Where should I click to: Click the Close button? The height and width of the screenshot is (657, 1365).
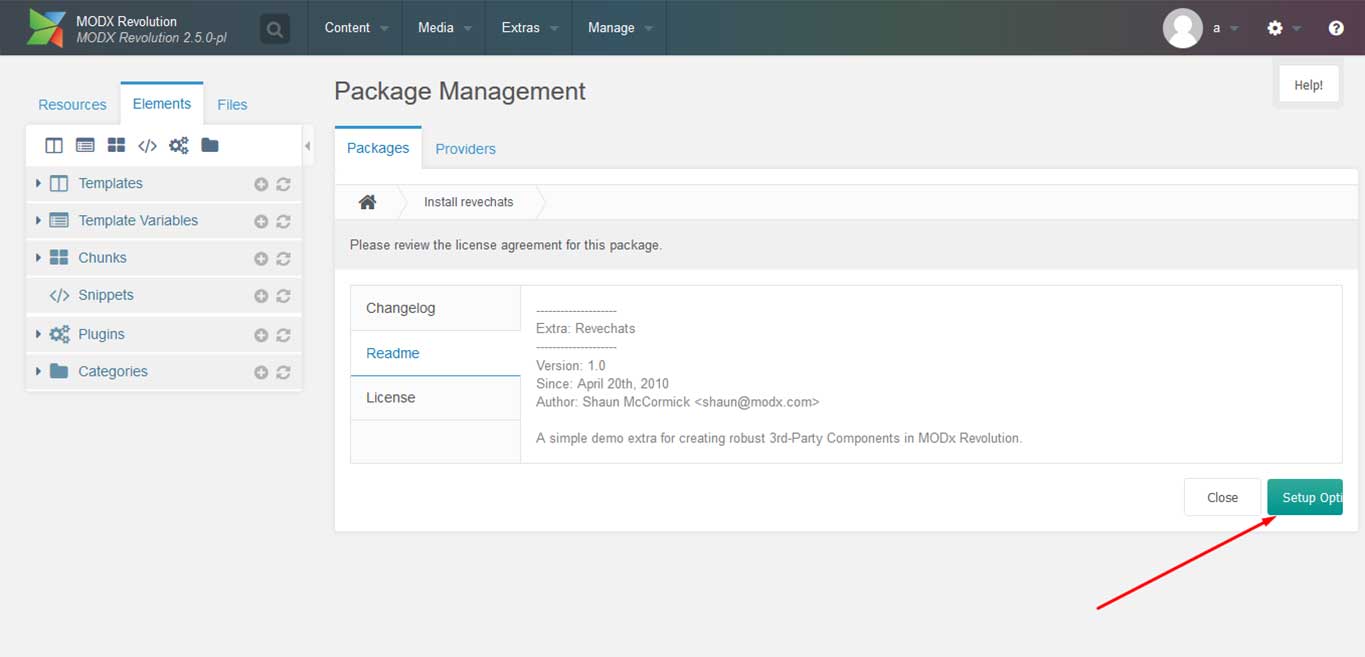(x=1222, y=498)
